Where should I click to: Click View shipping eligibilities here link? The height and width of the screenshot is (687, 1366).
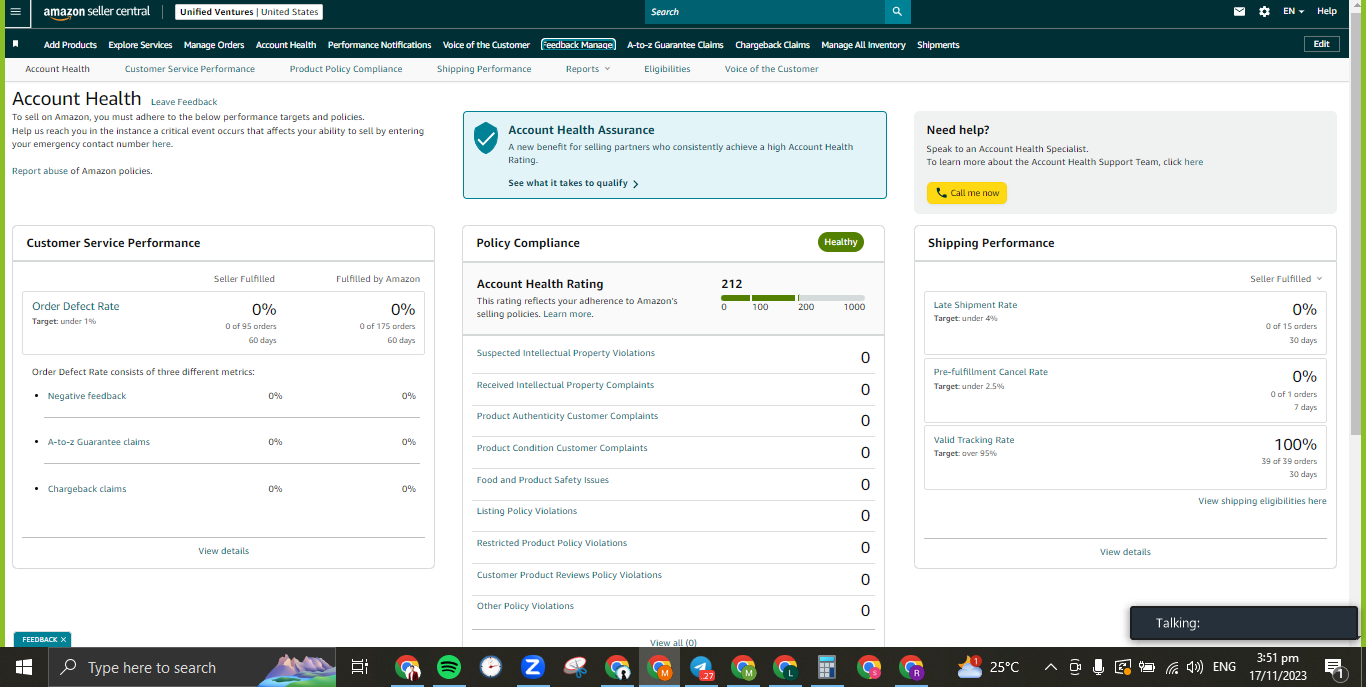[1262, 501]
